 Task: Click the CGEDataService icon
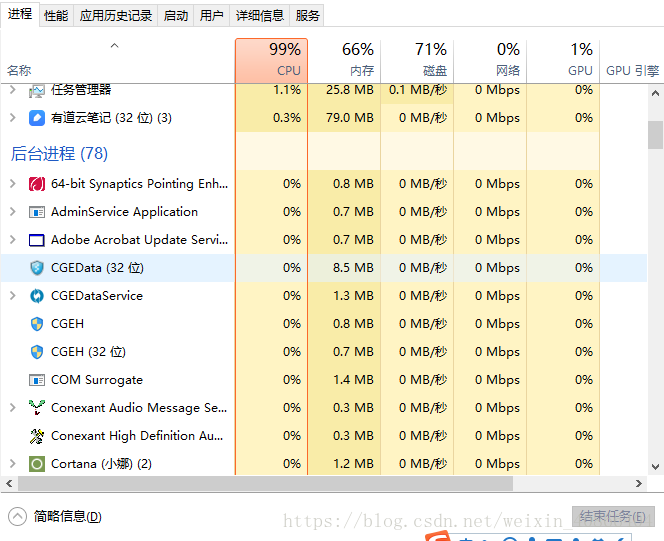click(x=37, y=295)
